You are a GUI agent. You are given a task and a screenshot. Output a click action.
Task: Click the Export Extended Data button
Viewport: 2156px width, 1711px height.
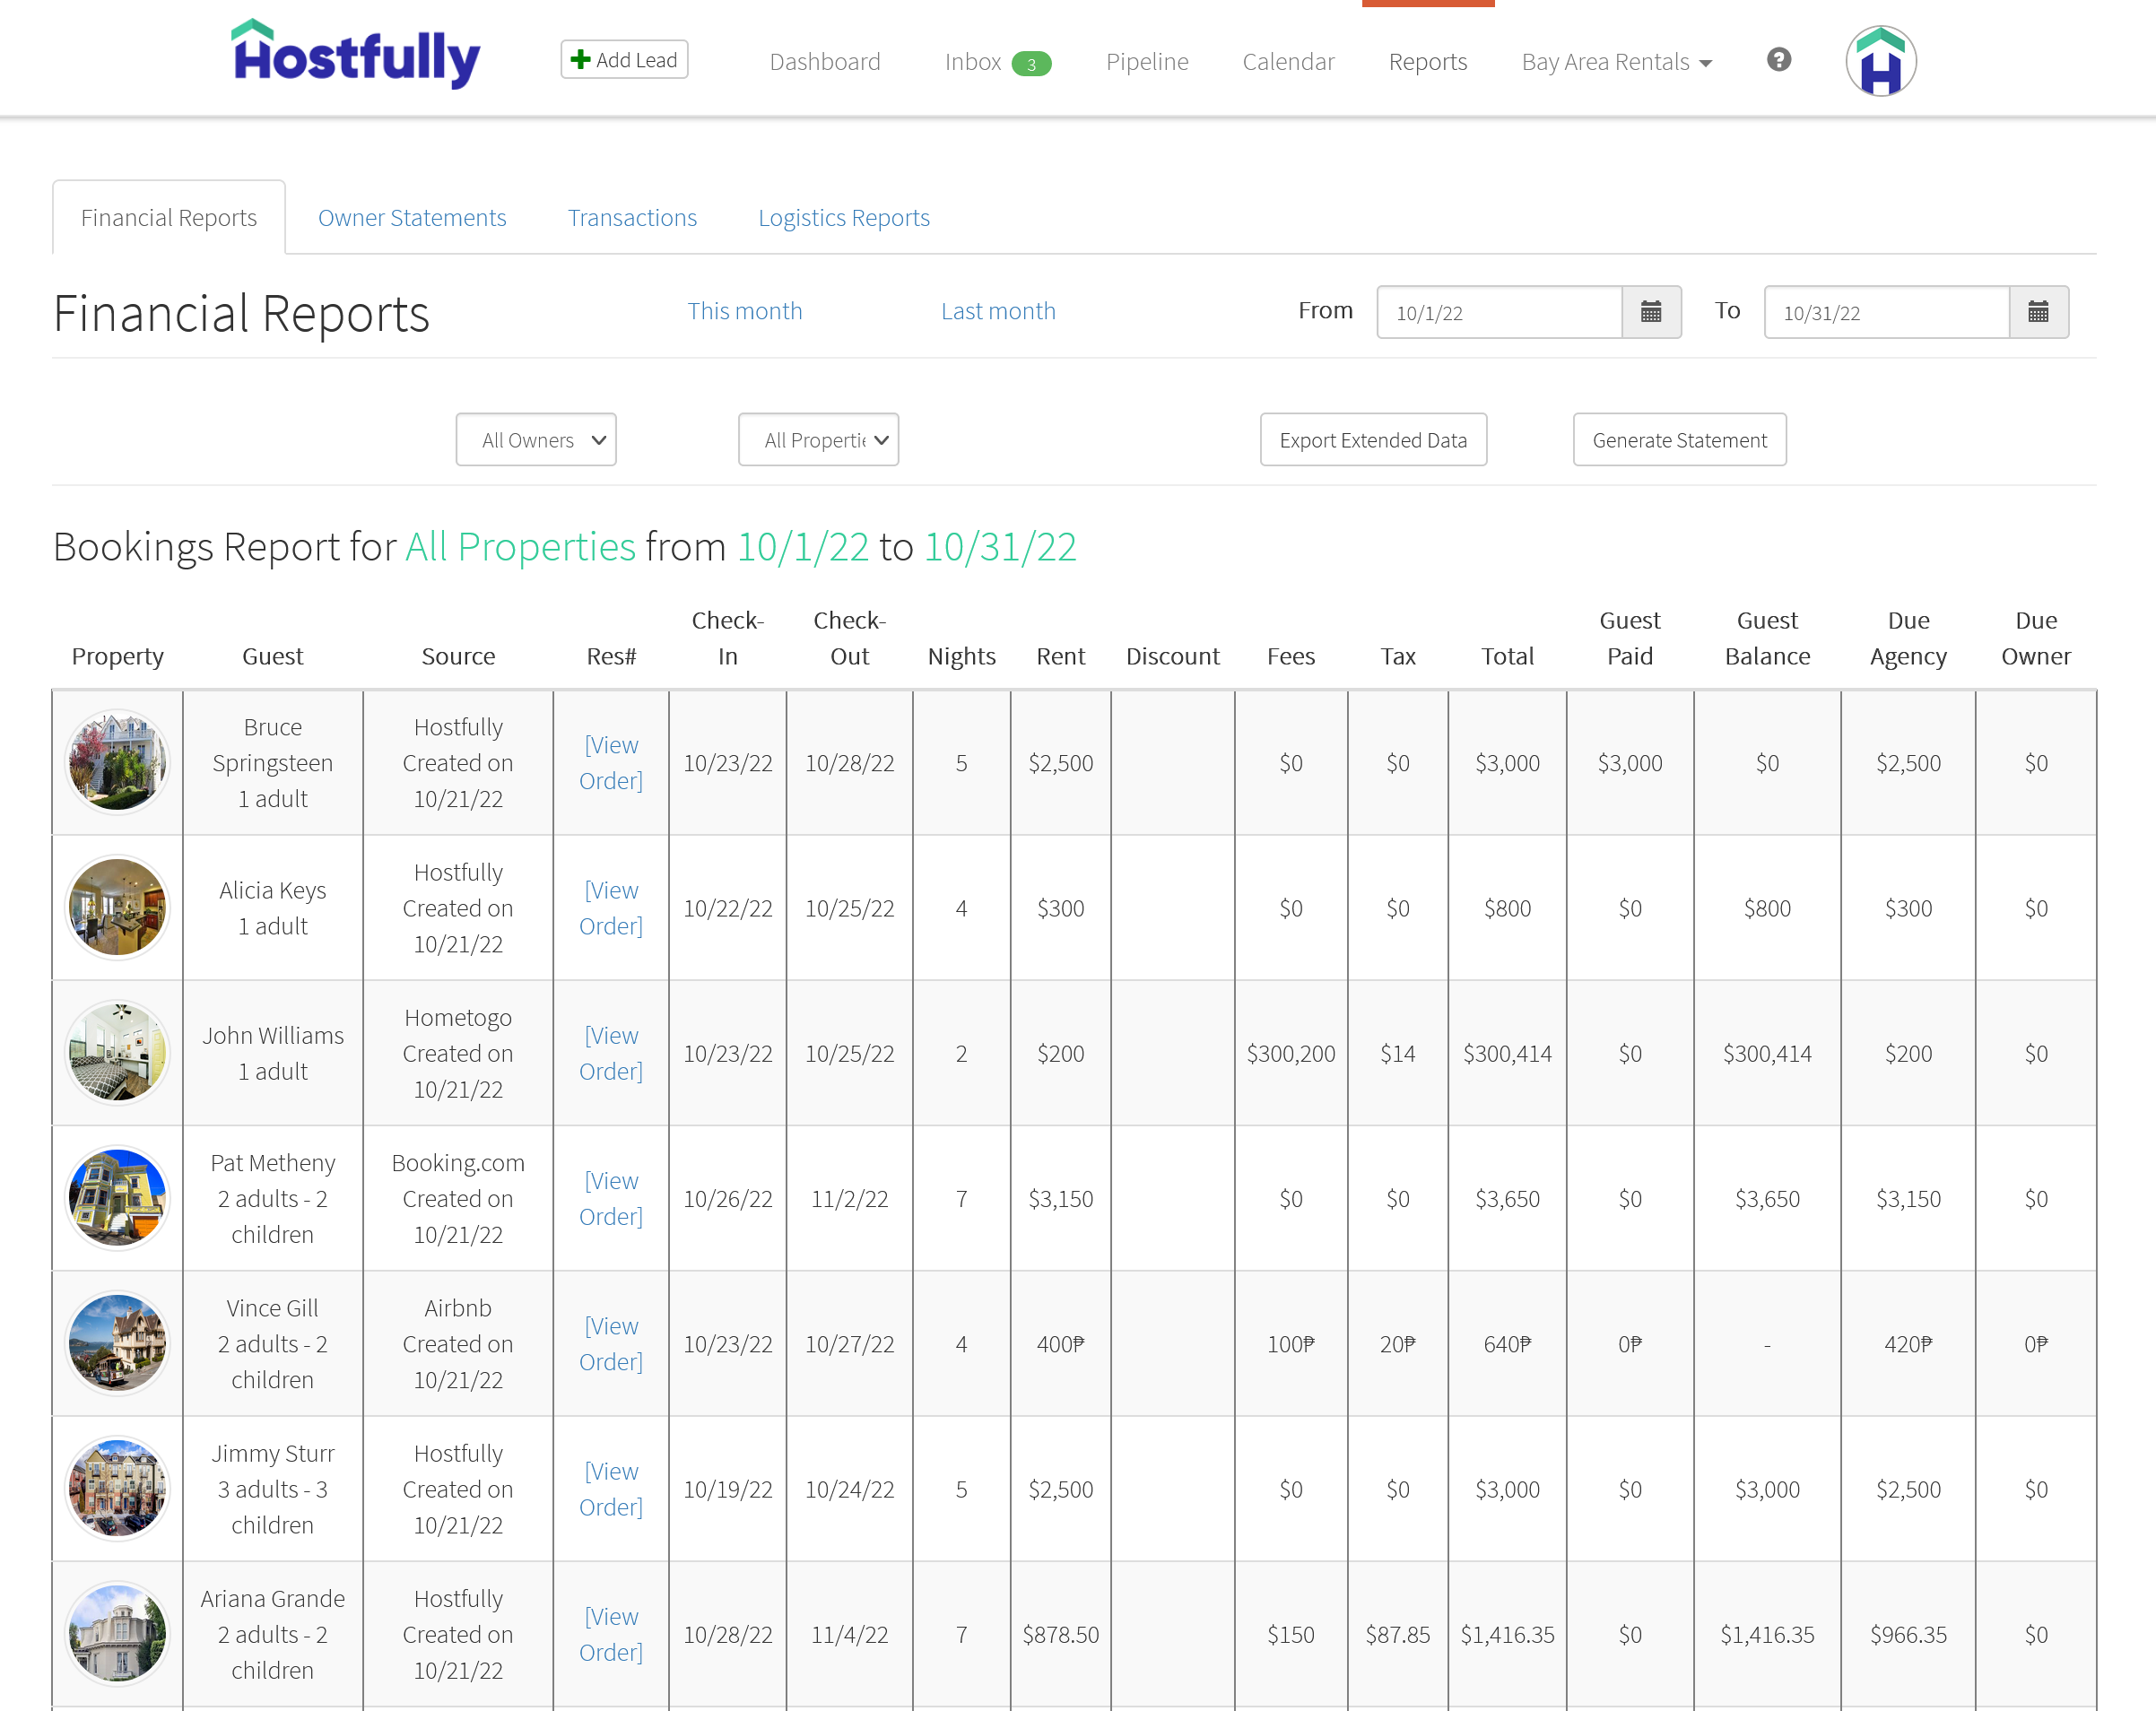click(1373, 439)
